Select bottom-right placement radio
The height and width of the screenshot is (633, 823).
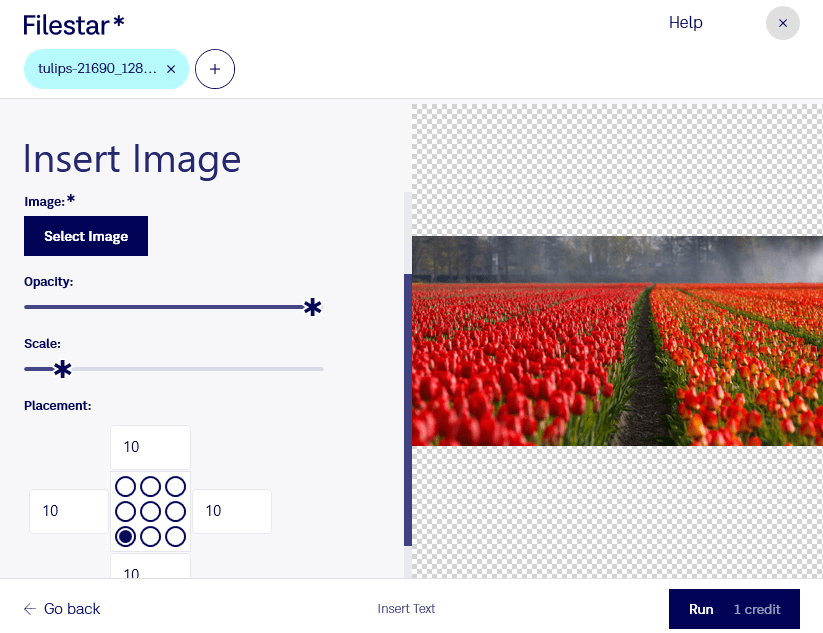[x=175, y=536]
